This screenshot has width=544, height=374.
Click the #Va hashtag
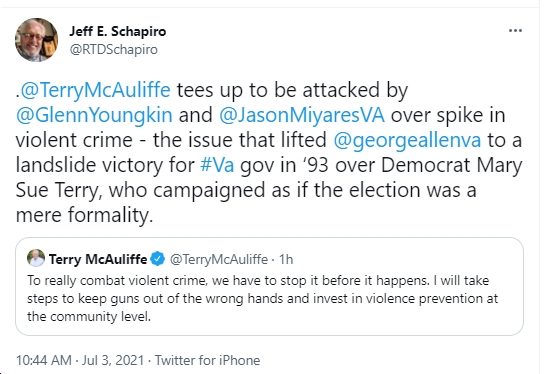click(217, 165)
